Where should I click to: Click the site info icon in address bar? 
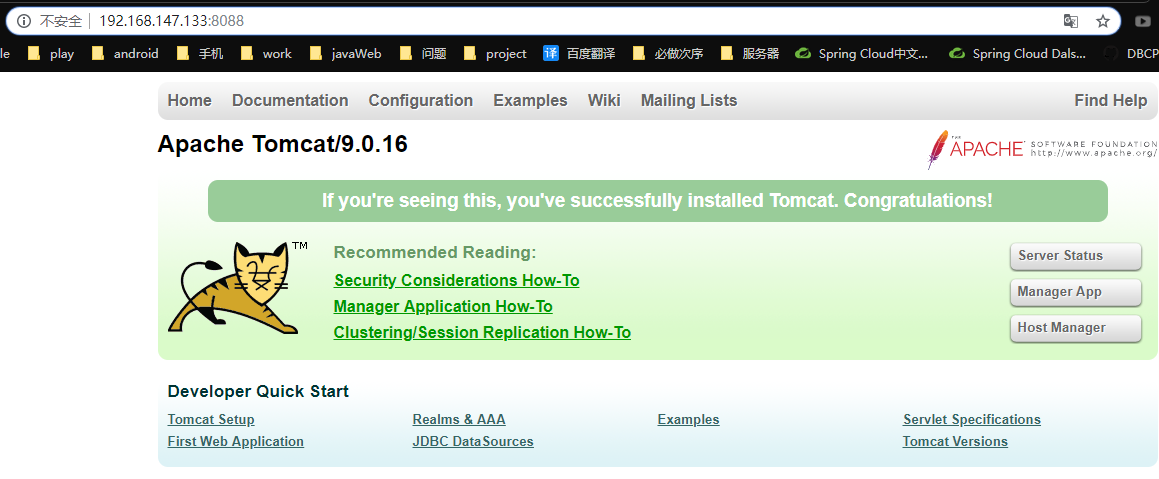click(24, 21)
